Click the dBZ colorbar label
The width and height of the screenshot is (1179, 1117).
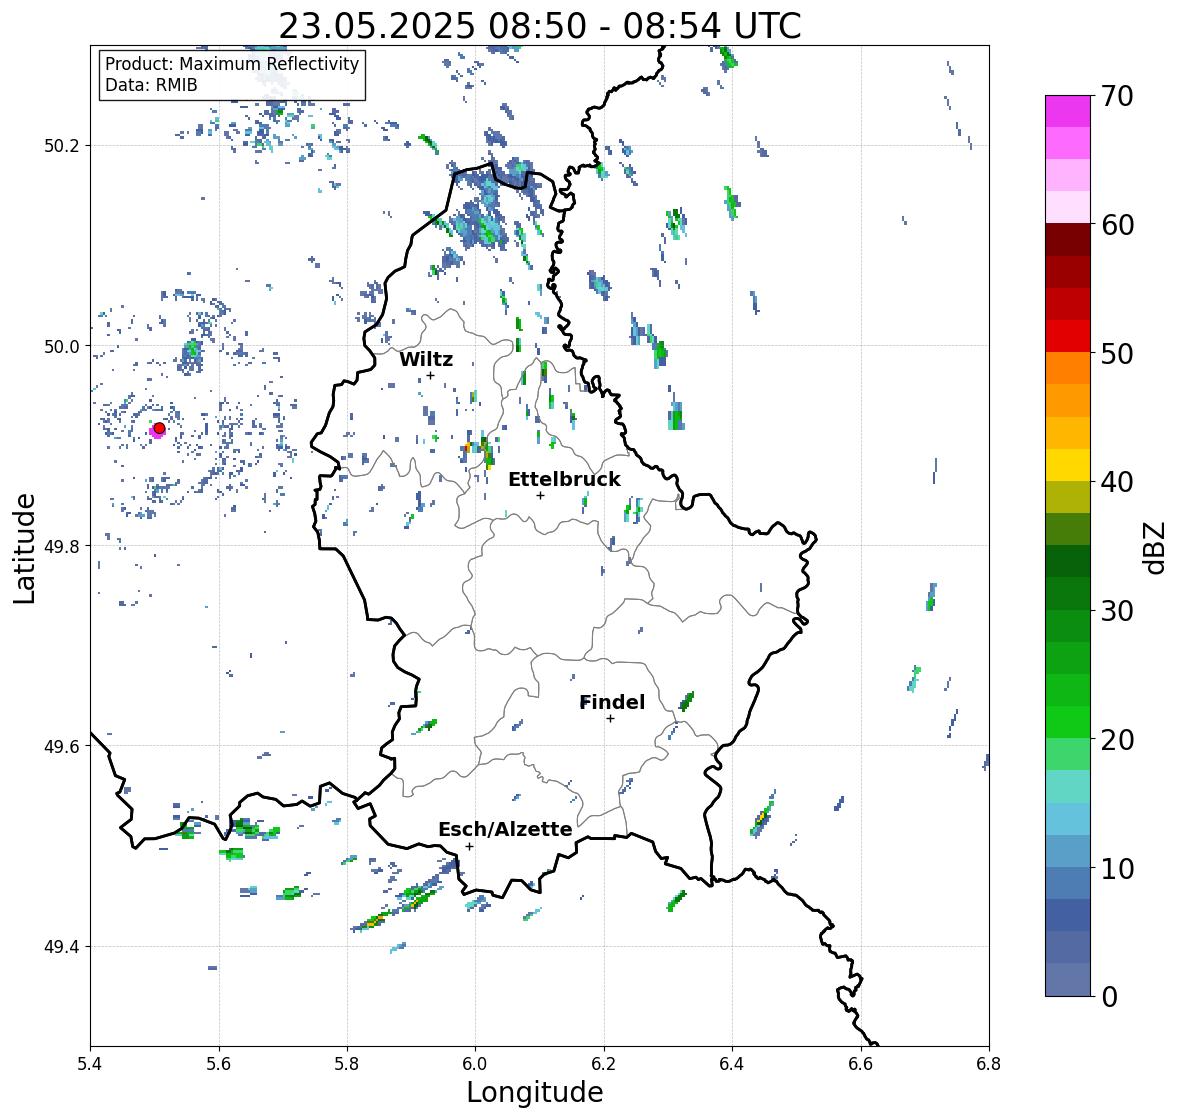(1156, 548)
